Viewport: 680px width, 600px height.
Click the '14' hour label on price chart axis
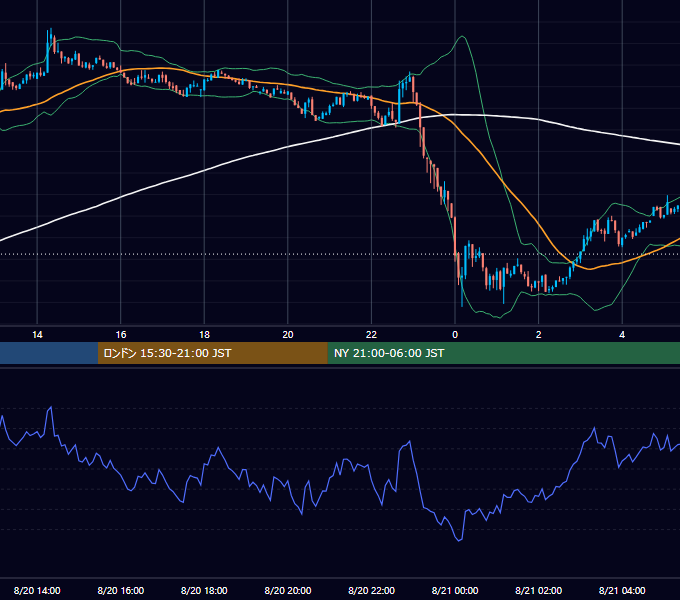(x=37, y=335)
